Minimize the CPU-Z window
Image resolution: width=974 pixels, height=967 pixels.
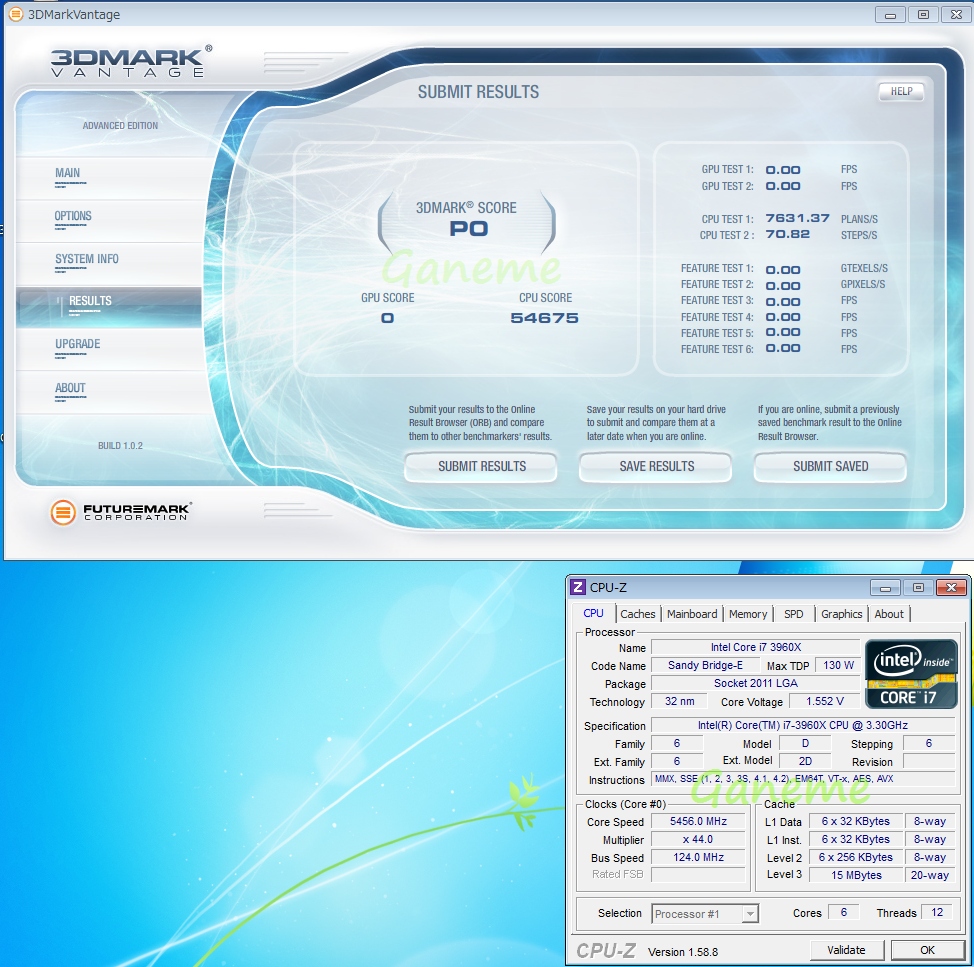[x=886, y=588]
